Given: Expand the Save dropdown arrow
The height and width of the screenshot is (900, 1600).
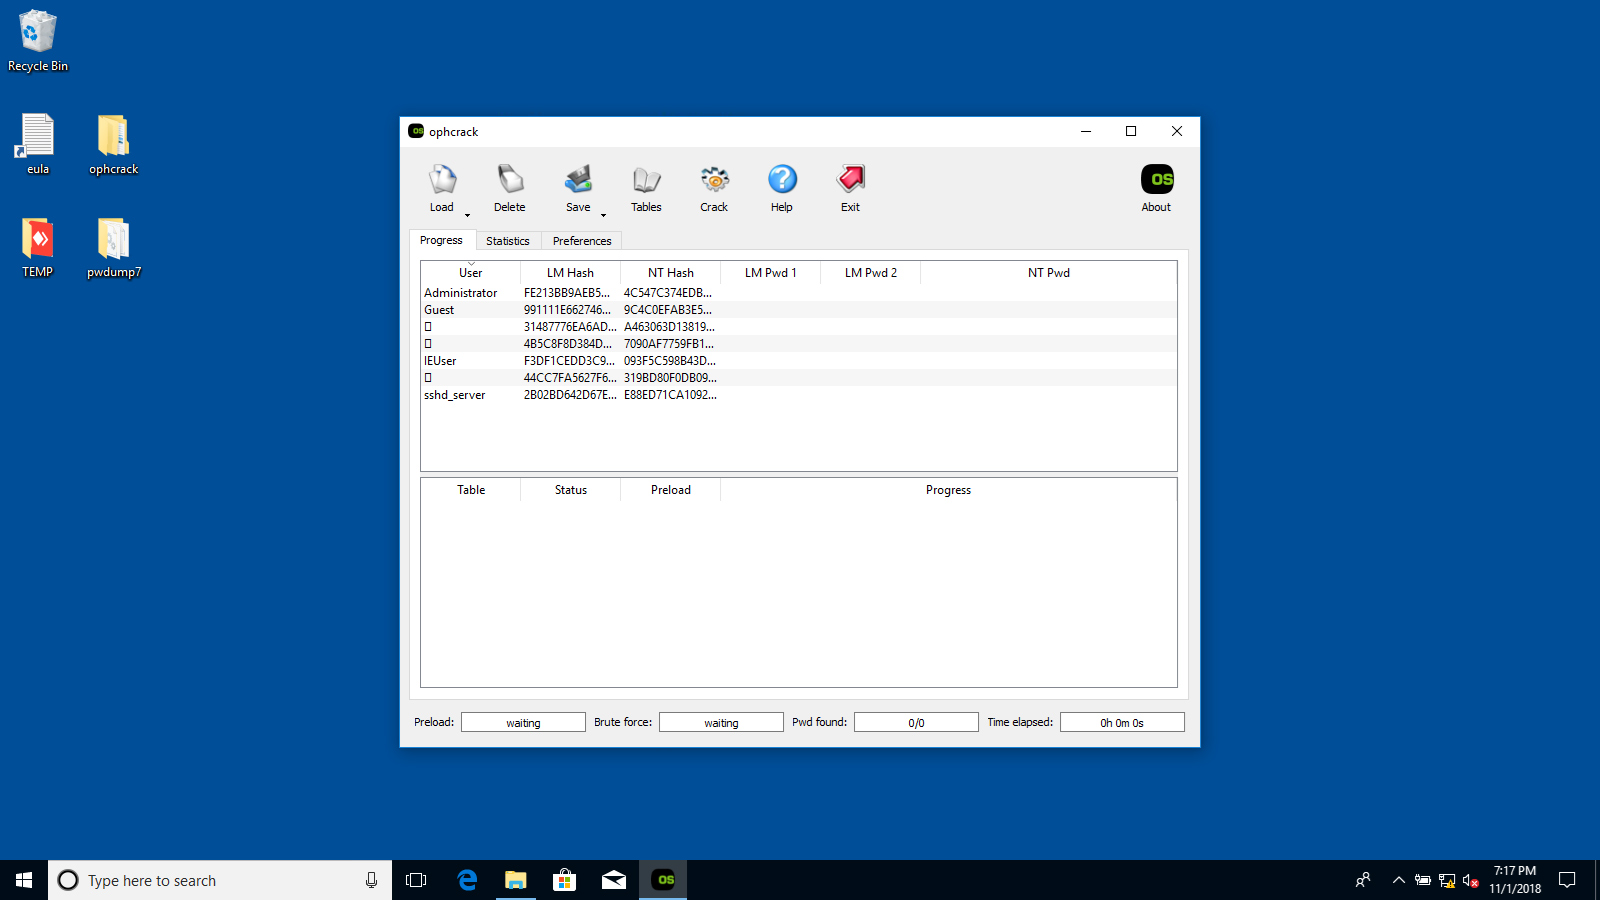Looking at the screenshot, I should click(603, 215).
